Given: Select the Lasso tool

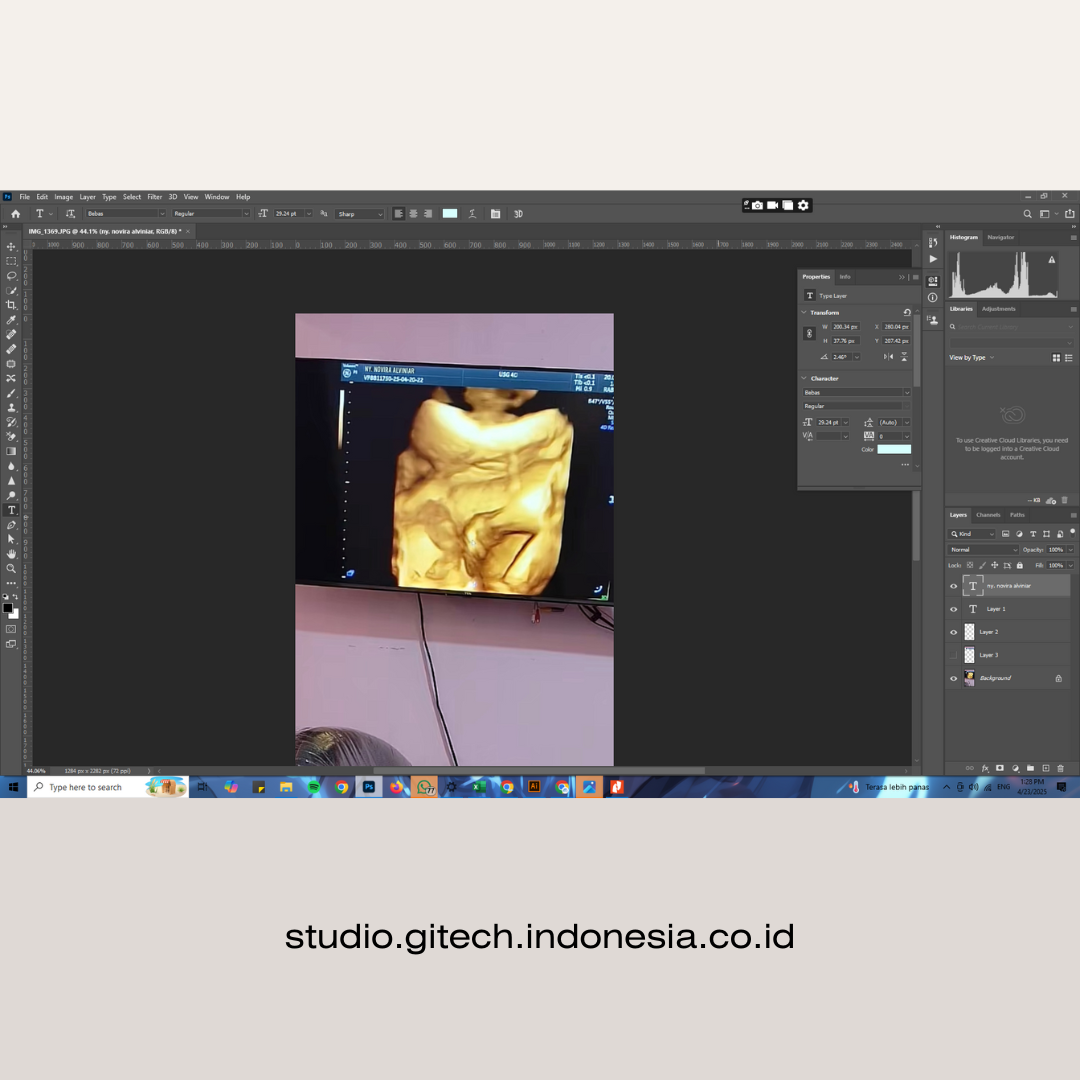Looking at the screenshot, I should point(11,276).
